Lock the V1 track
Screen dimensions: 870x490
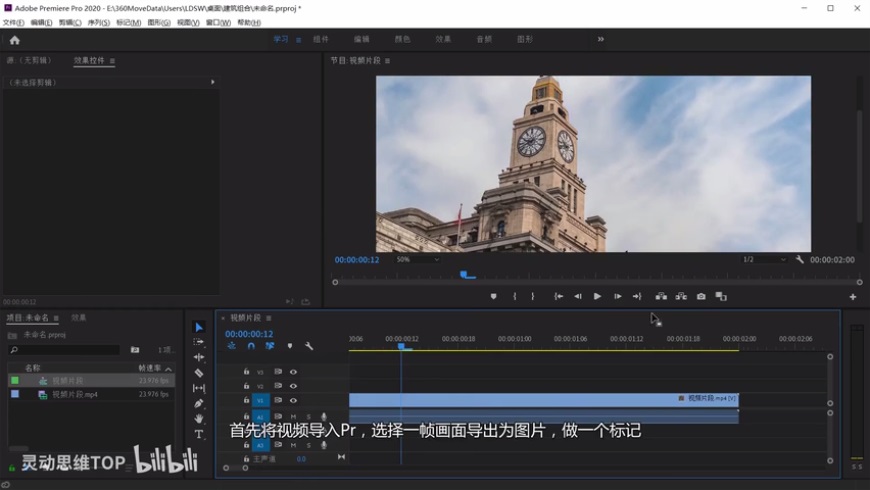point(246,400)
